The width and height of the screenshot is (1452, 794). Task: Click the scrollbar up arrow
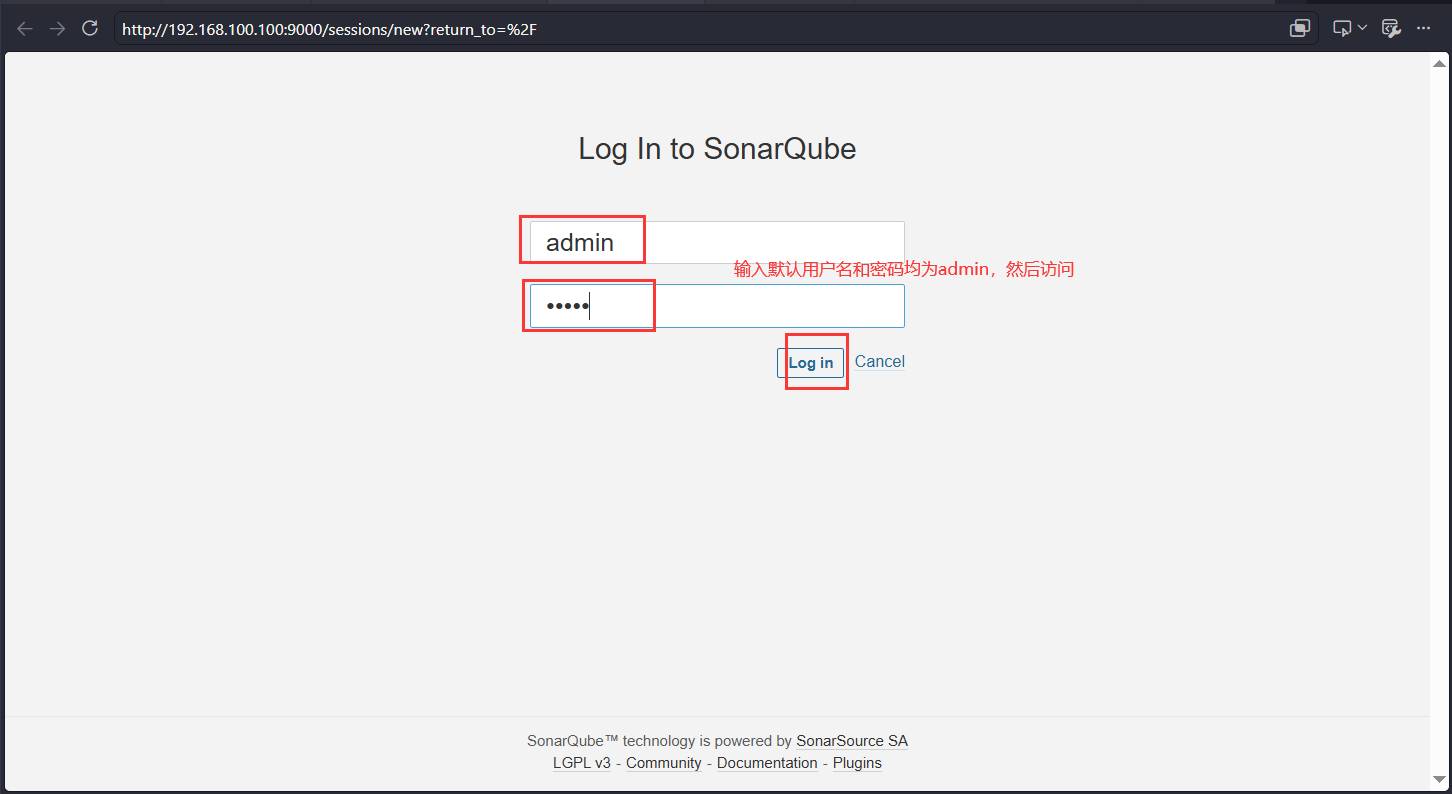[1439, 63]
